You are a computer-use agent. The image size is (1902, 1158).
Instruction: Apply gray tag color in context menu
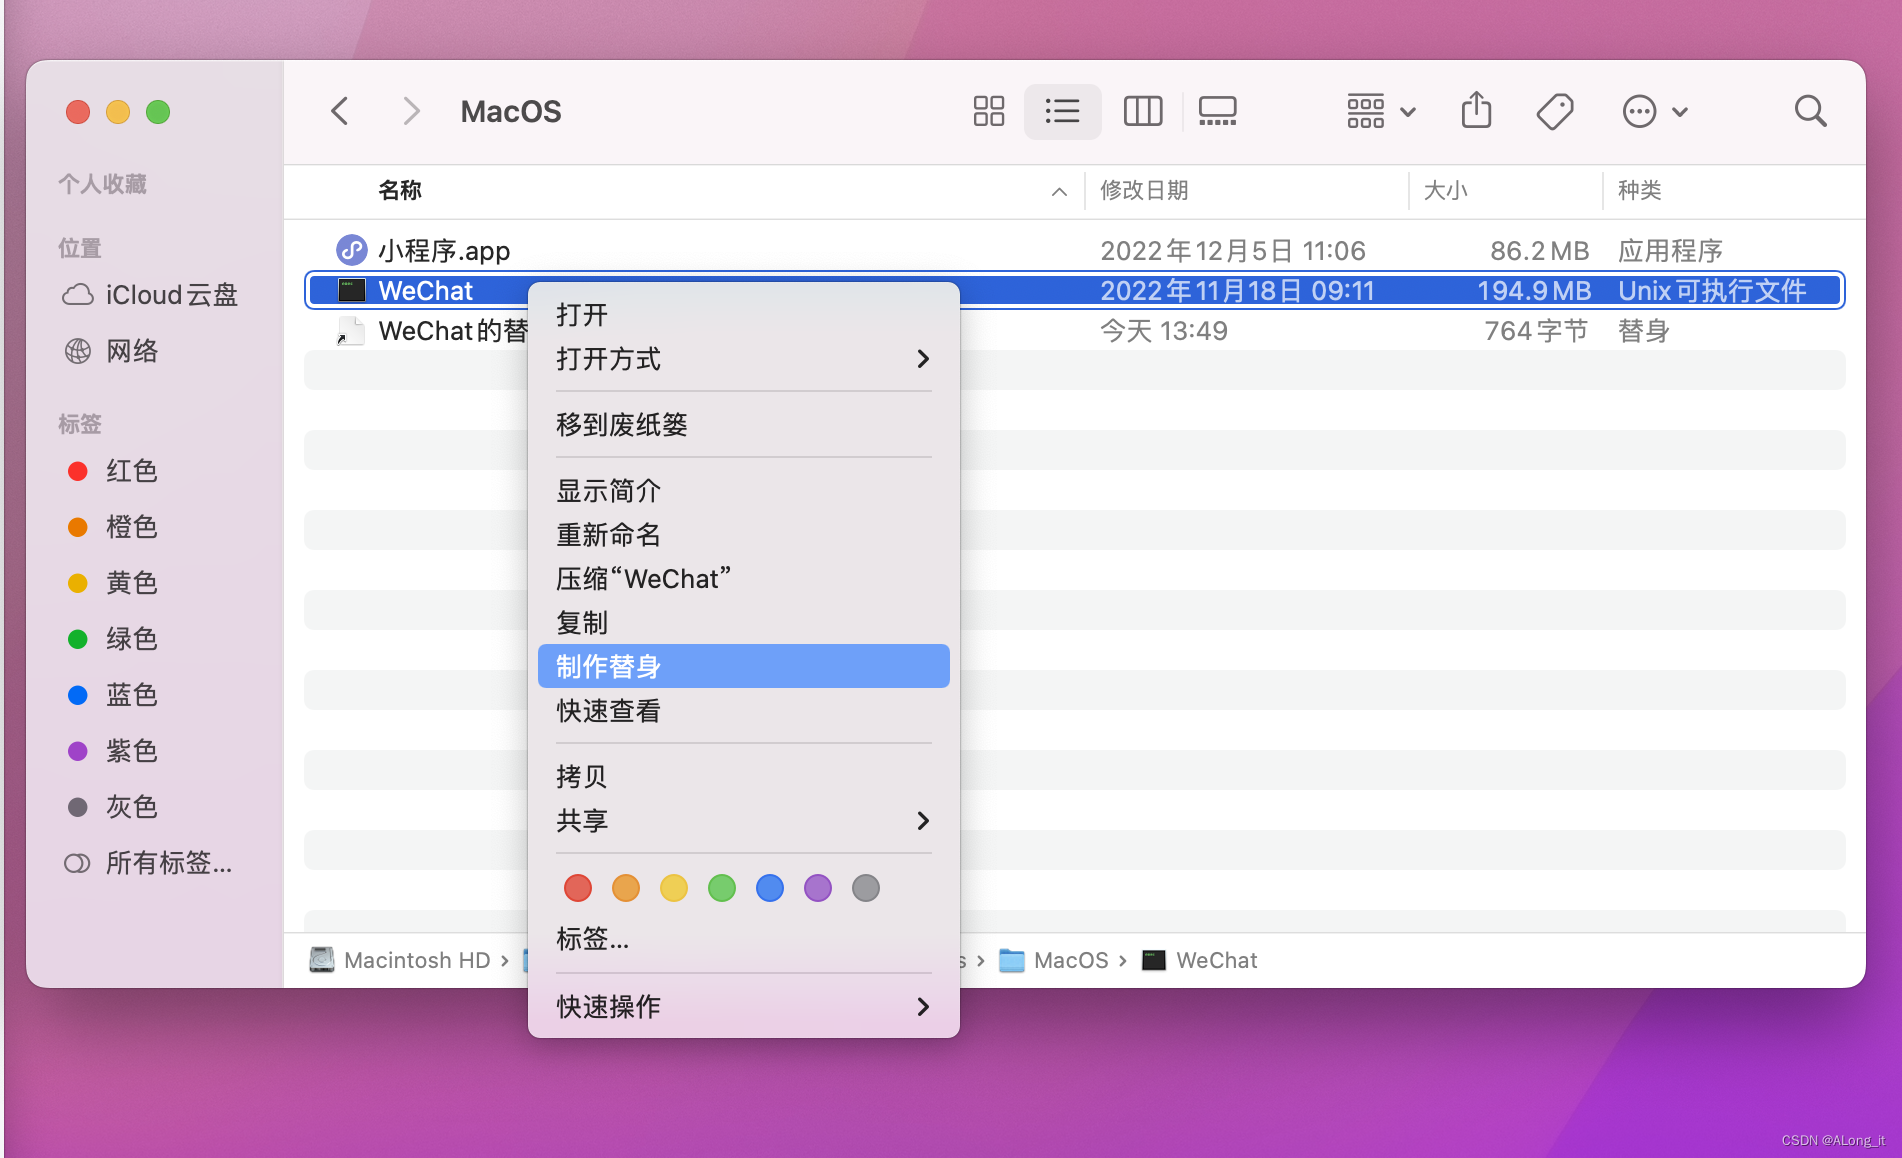[866, 888]
